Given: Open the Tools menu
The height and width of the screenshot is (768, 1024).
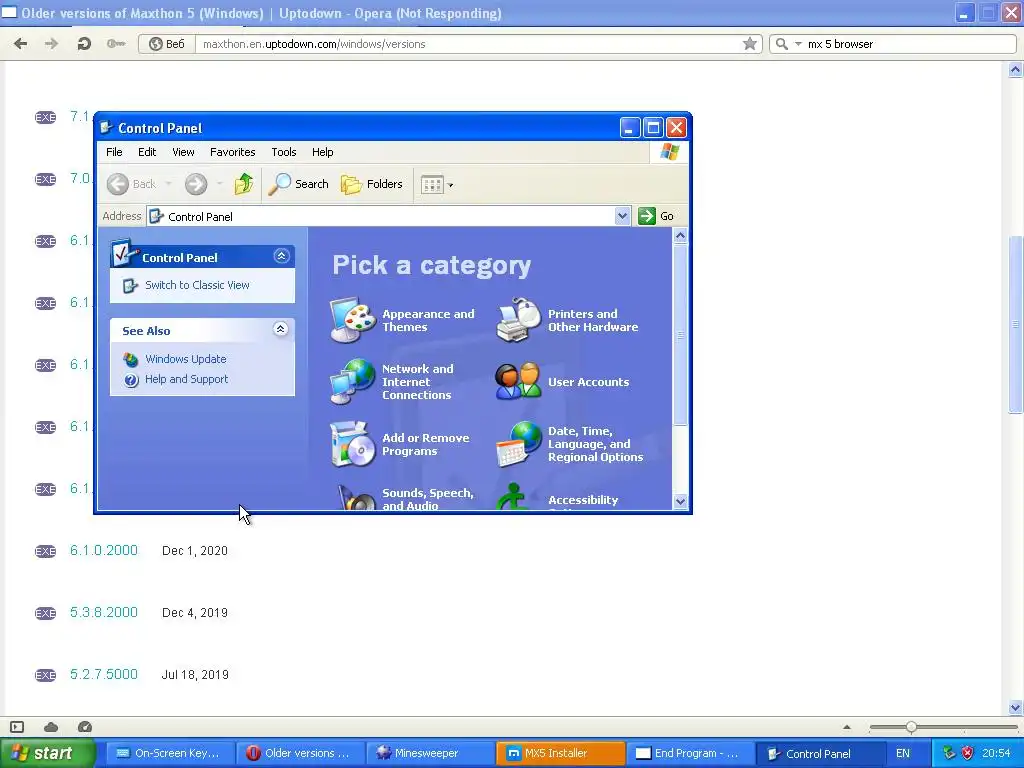Looking at the screenshot, I should [x=283, y=152].
